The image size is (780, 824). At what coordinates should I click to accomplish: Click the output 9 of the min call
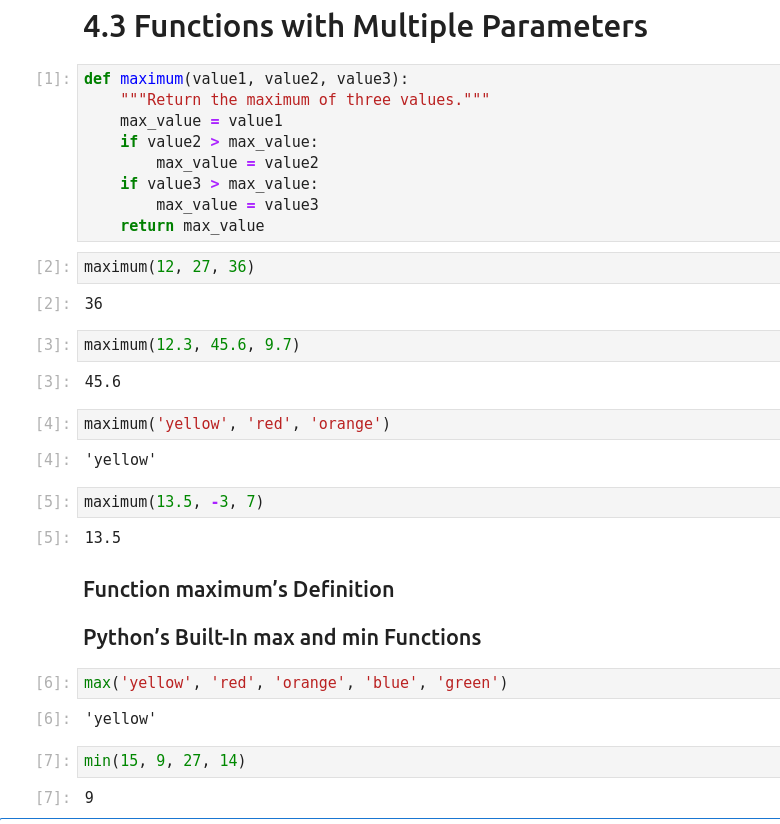[89, 798]
